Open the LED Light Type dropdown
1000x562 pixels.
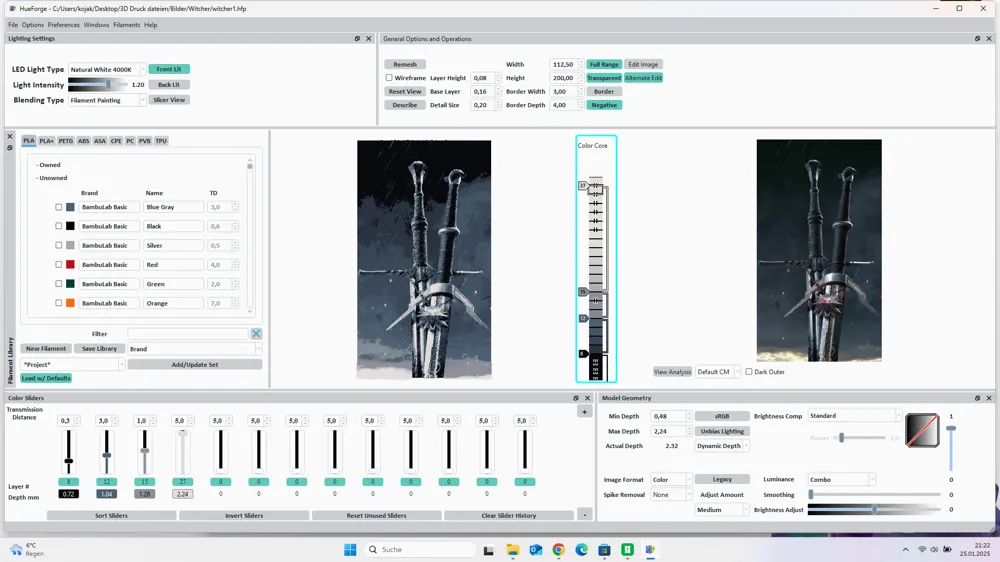pos(107,69)
